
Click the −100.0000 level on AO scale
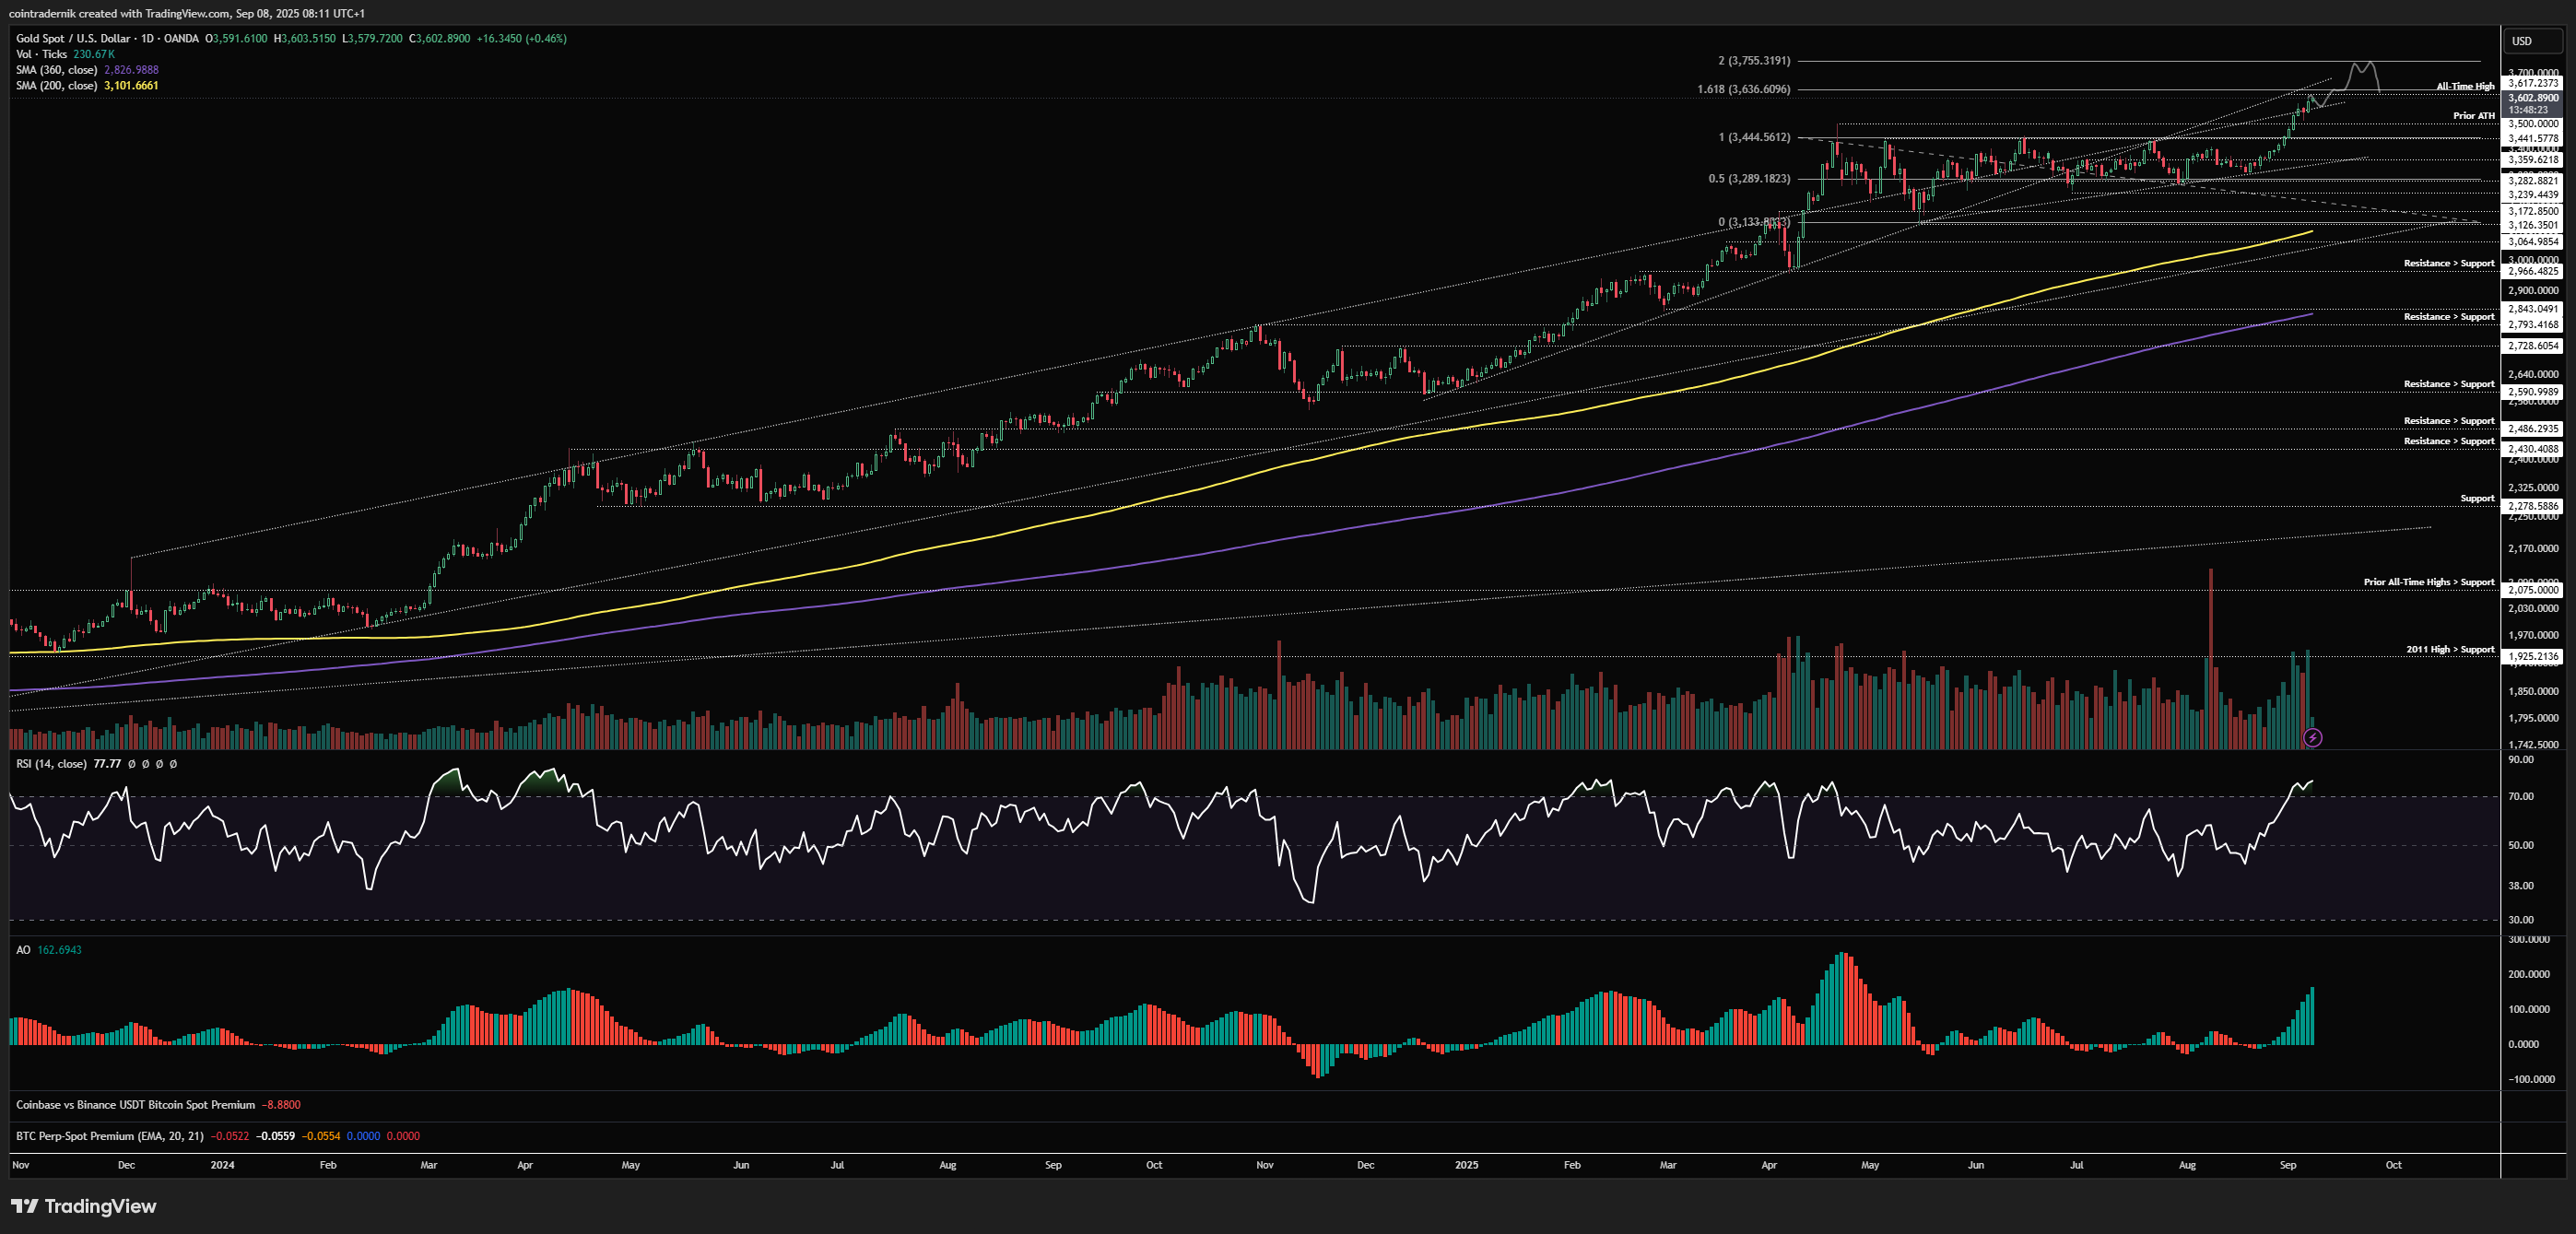(x=2532, y=1080)
